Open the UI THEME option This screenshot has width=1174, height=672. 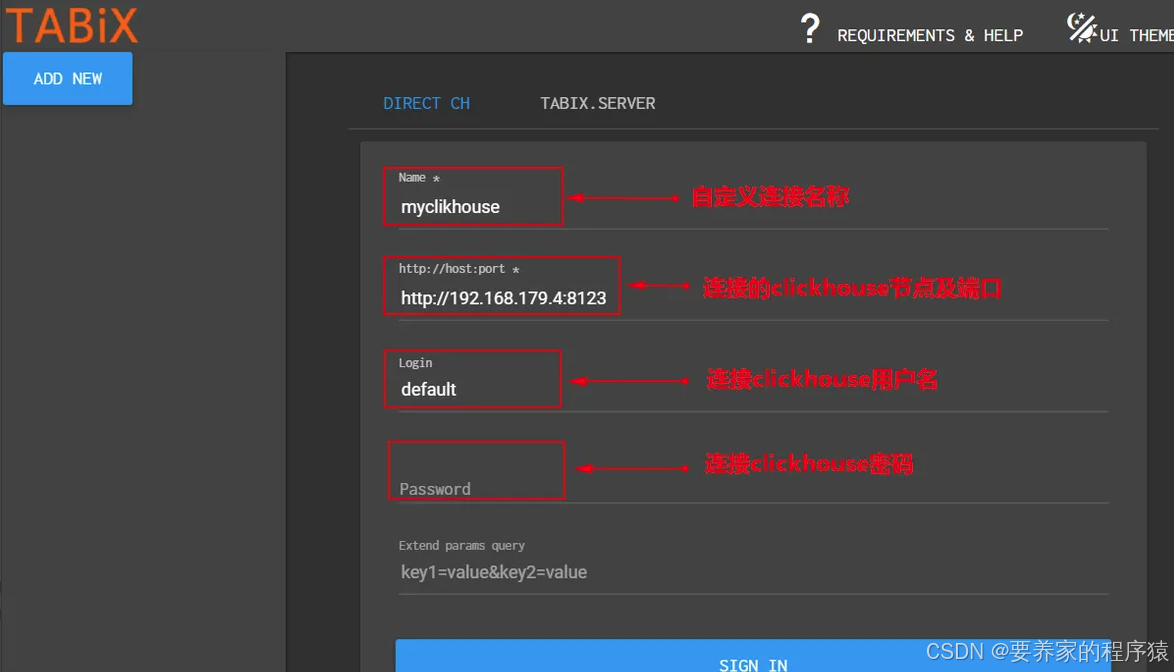coord(1137,35)
